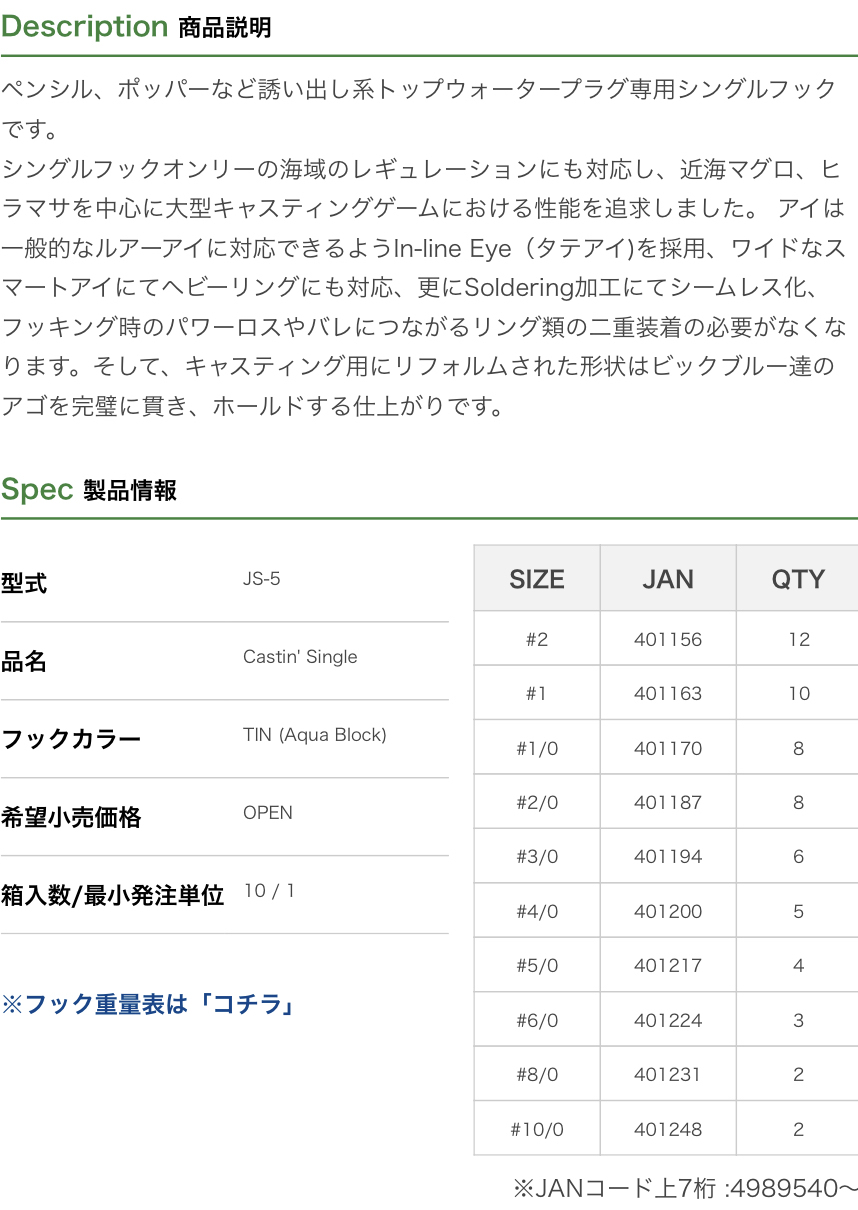This screenshot has width=858, height=1210.
Task: Select JAN code 401163 cell
Action: (x=668, y=694)
